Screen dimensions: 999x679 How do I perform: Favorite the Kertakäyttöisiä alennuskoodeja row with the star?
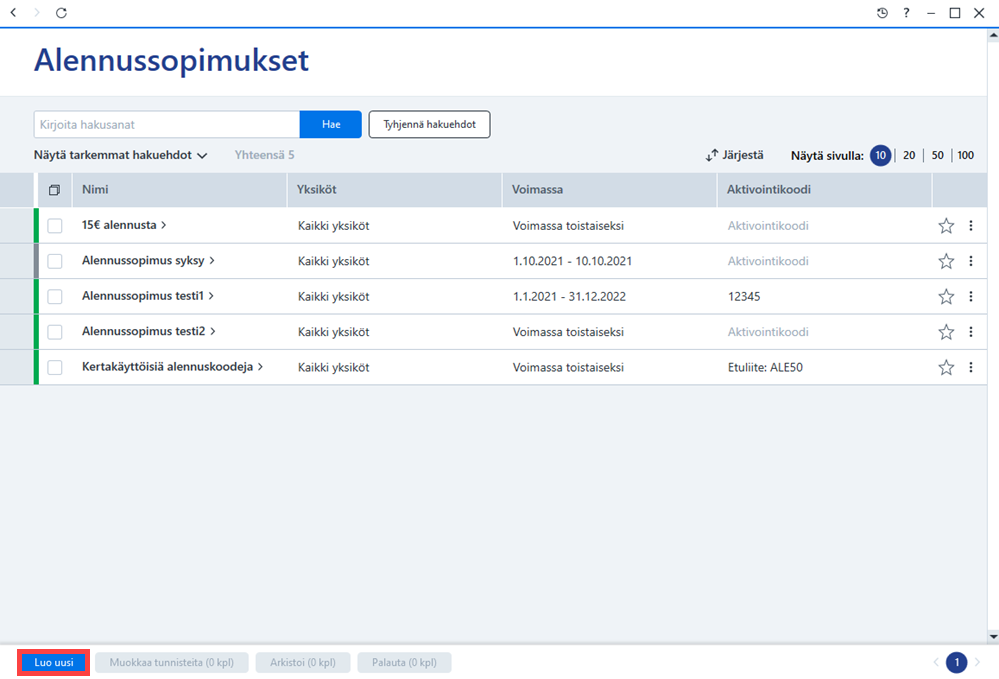click(x=946, y=368)
